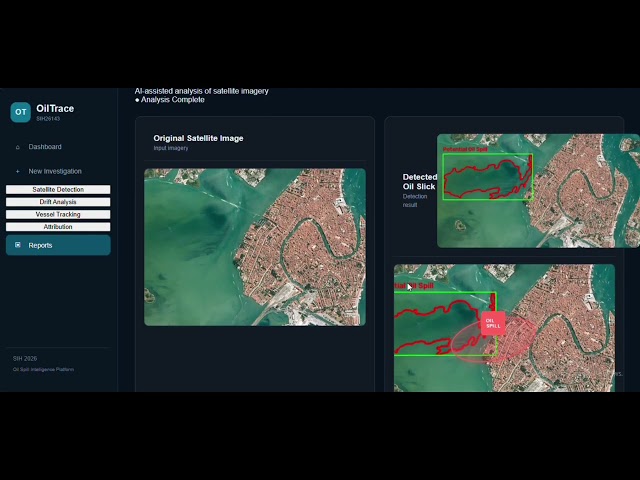Screen dimensions: 640x480
Task: Click the lower oil spill overlay map
Action: (x=504, y=328)
